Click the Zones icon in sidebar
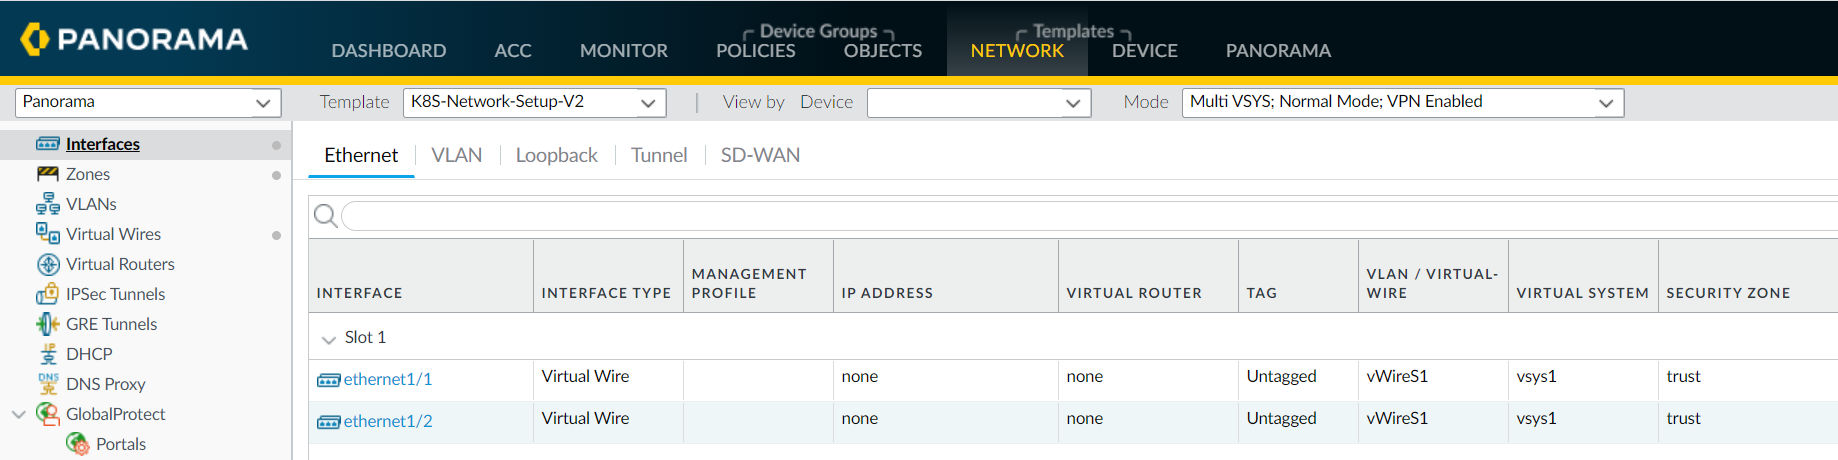 47,174
